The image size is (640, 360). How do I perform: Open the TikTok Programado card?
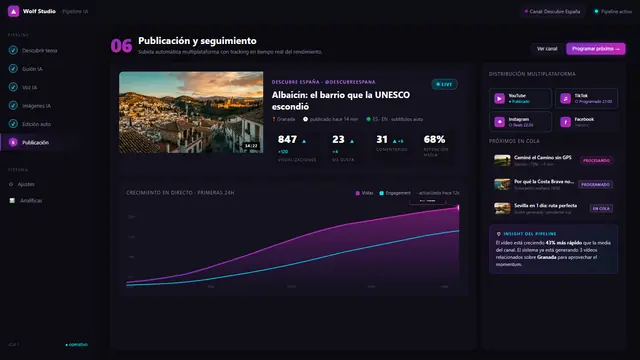pyautogui.click(x=587, y=98)
